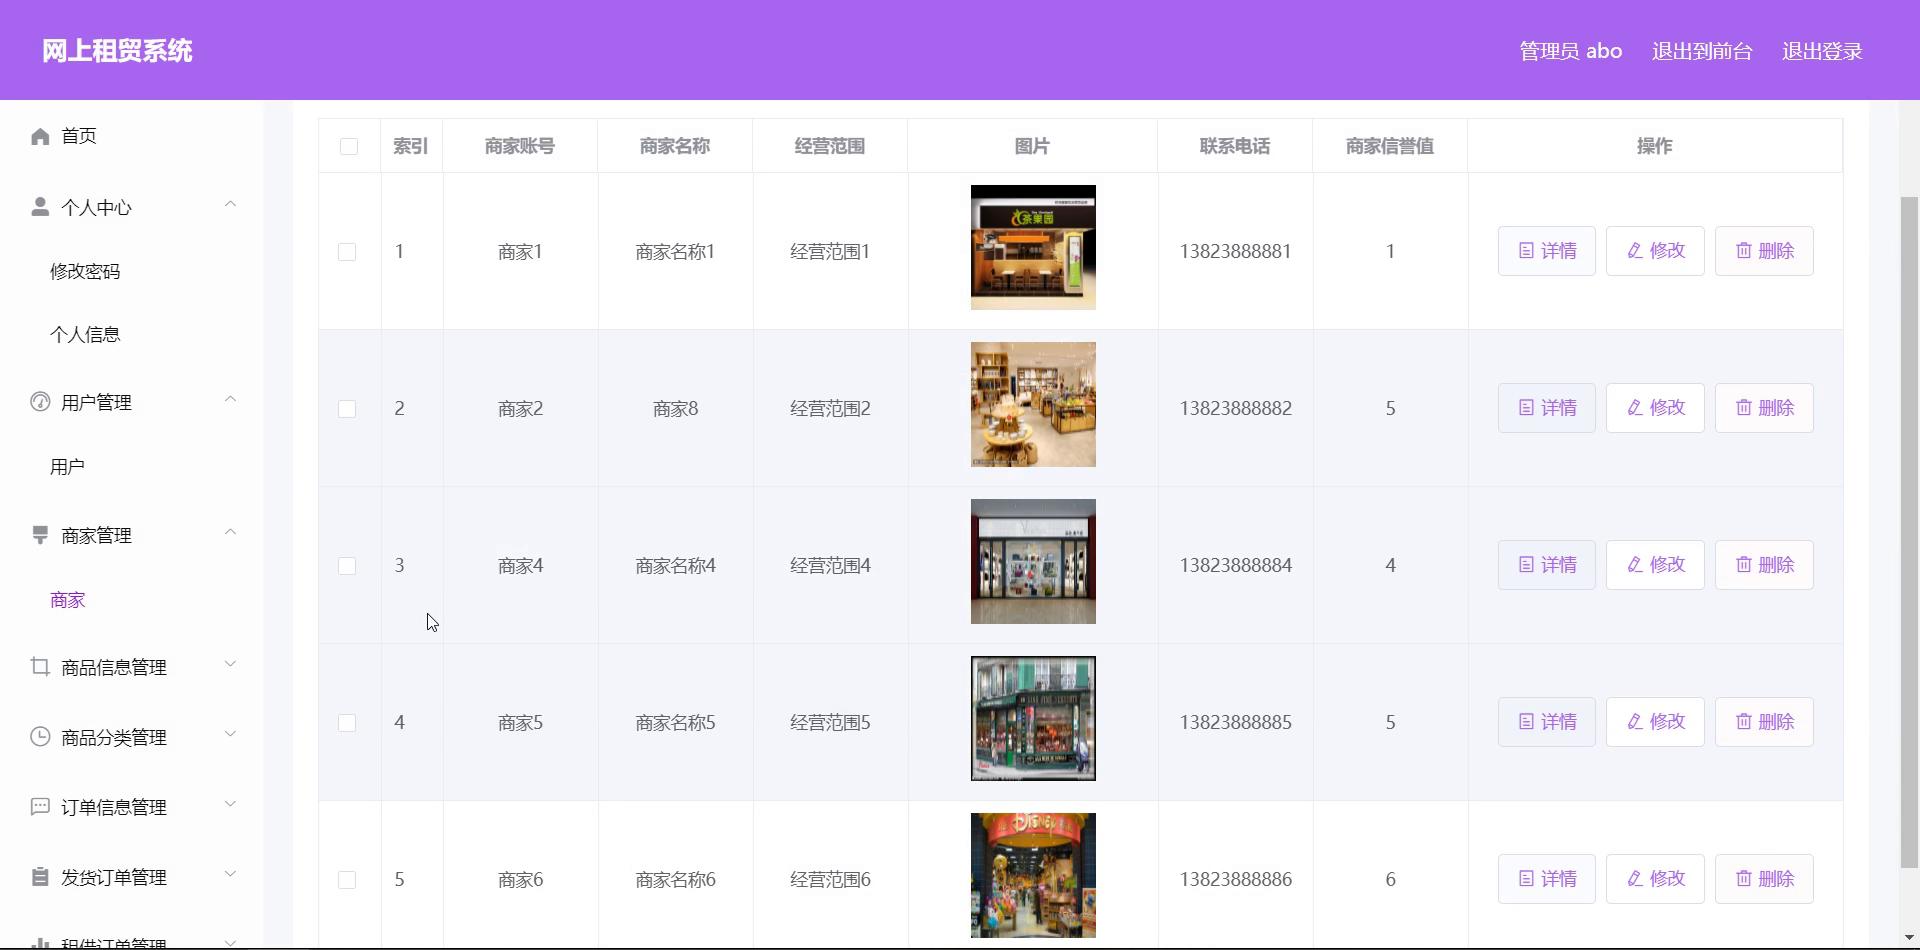Expand the 商品信息管理 chevron

(230, 665)
